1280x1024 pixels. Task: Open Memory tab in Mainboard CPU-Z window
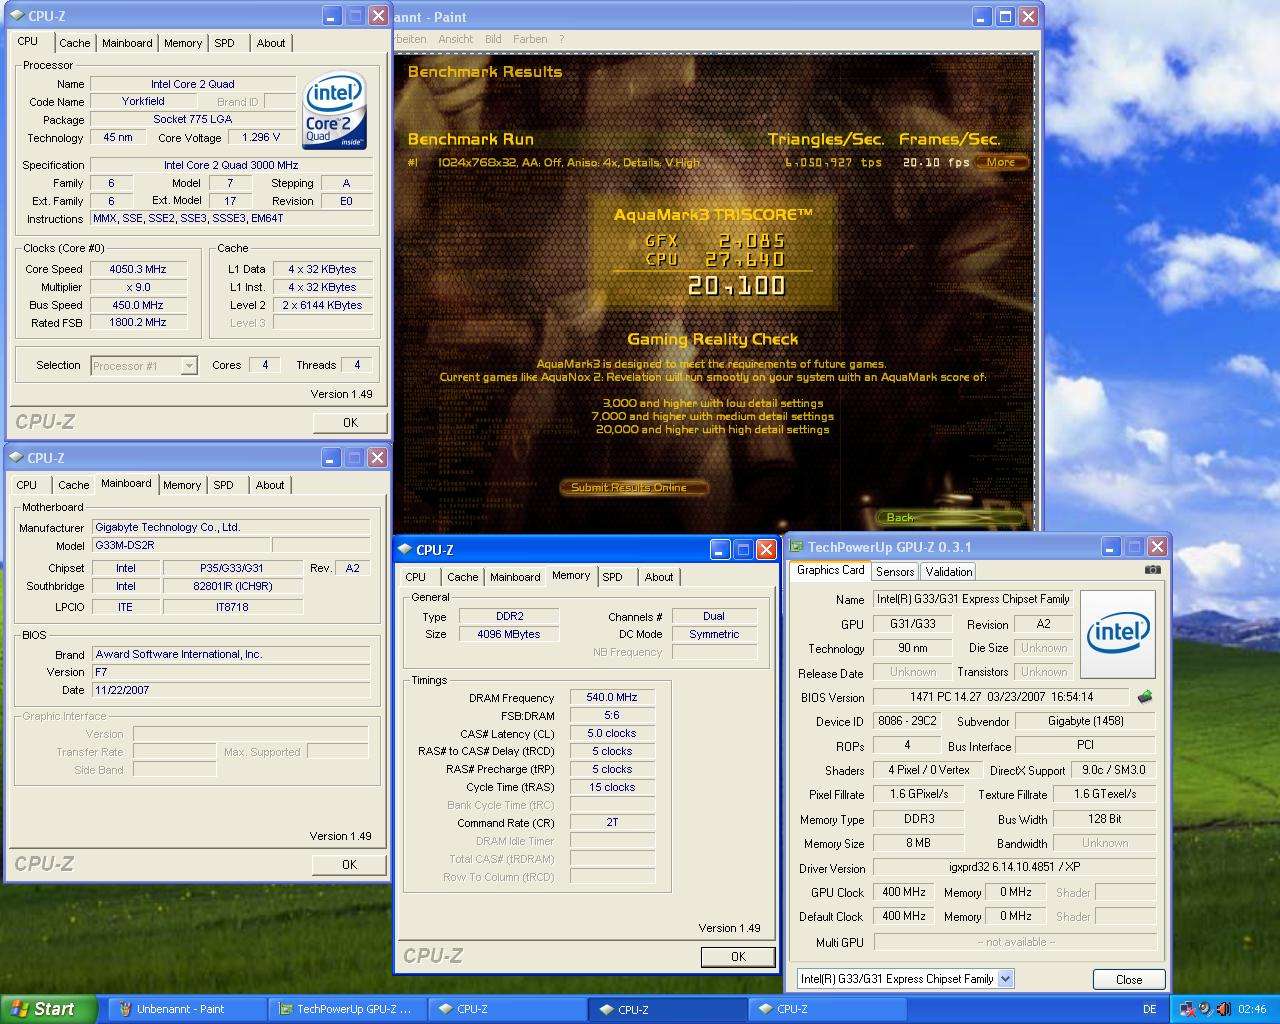pyautogui.click(x=182, y=485)
